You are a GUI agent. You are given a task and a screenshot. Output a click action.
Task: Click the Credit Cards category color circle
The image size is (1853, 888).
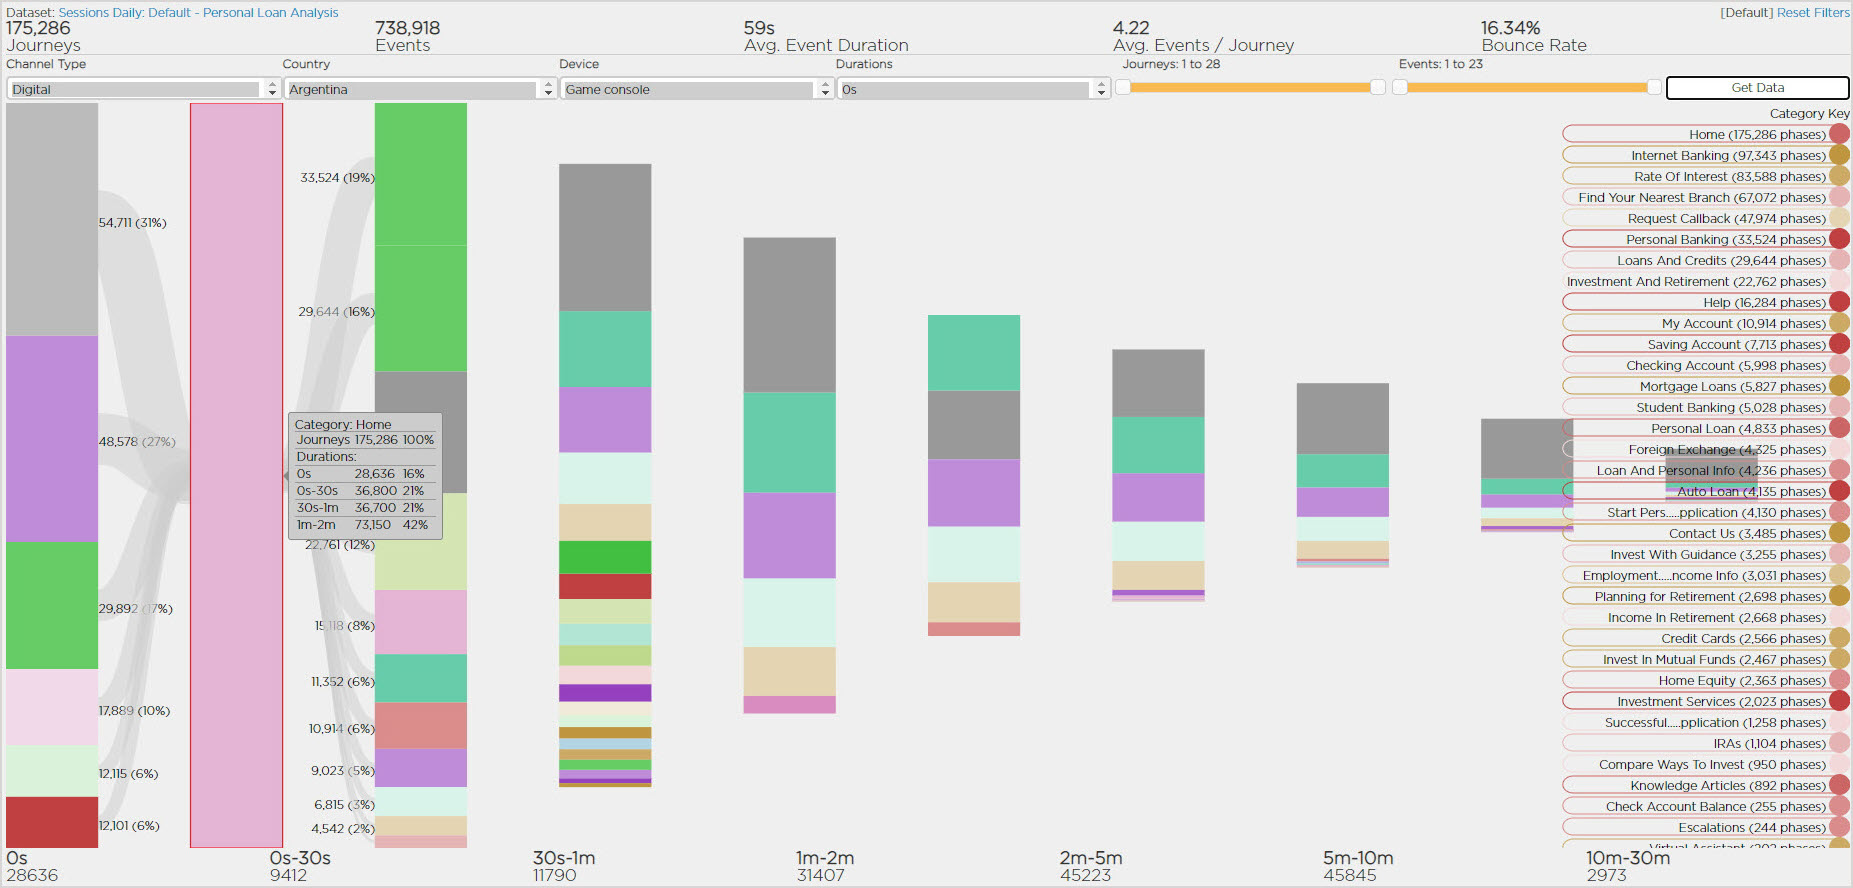(1839, 638)
